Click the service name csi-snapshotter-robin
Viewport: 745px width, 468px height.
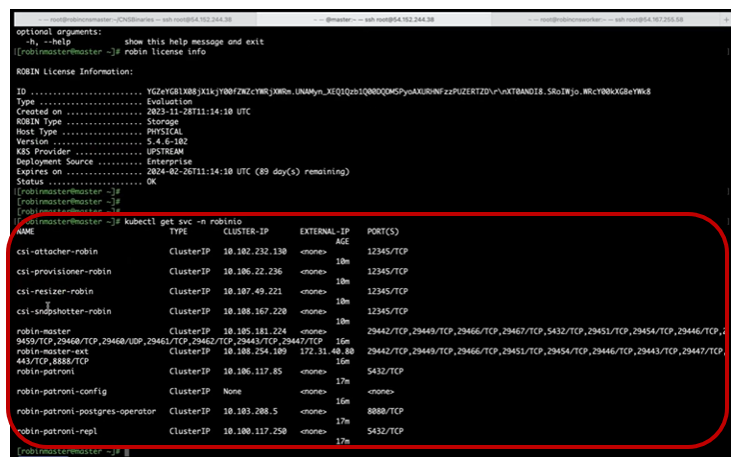[64, 311]
